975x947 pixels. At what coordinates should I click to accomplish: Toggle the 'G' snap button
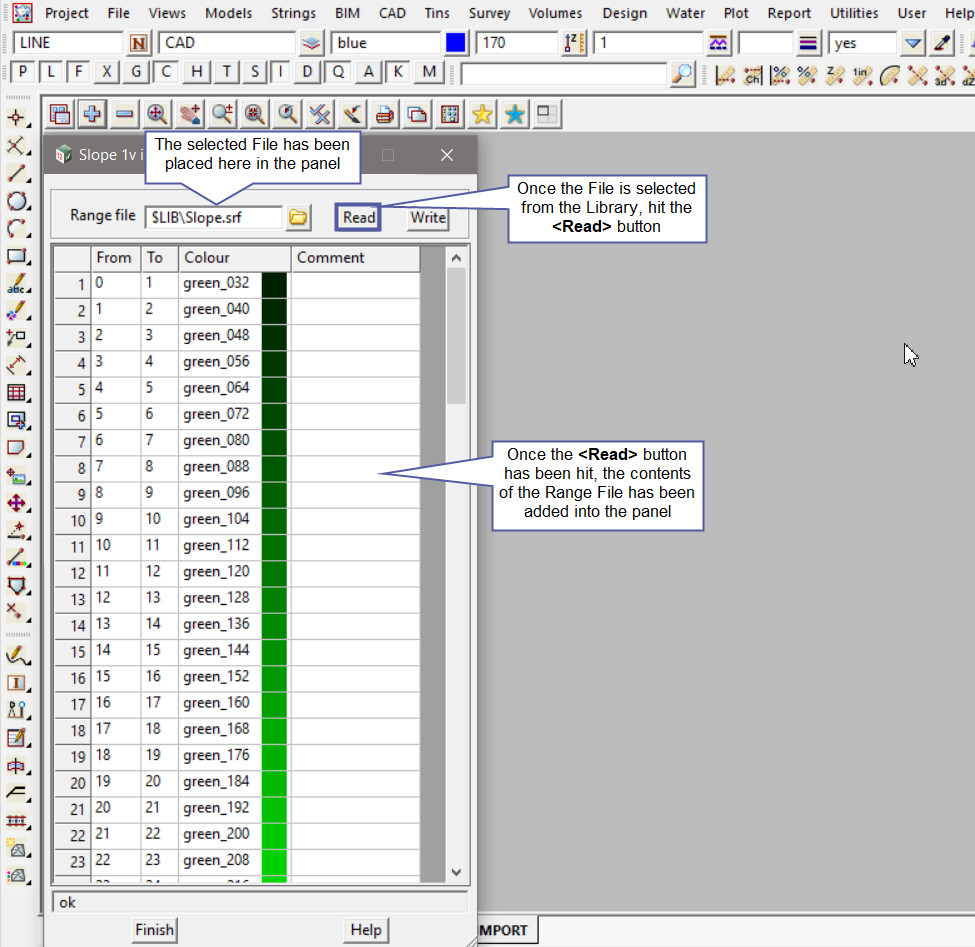click(136, 72)
